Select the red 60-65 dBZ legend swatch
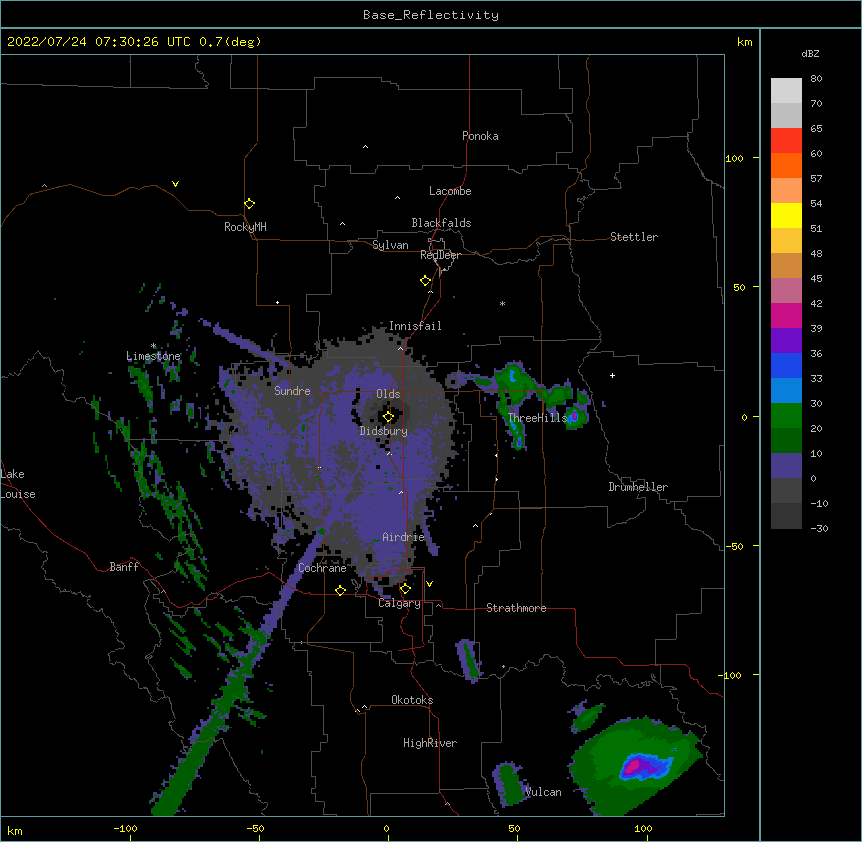Screen dimensions: 862x842 coord(786,141)
